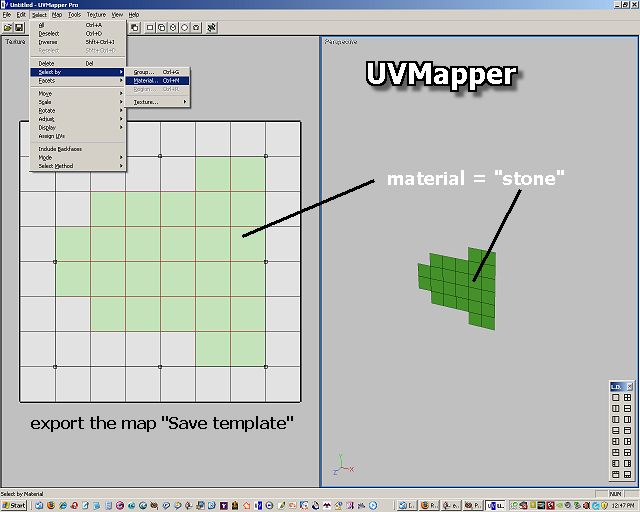640x512 pixels.
Task: Choose Deselect from Select menu
Action: coord(78,33)
